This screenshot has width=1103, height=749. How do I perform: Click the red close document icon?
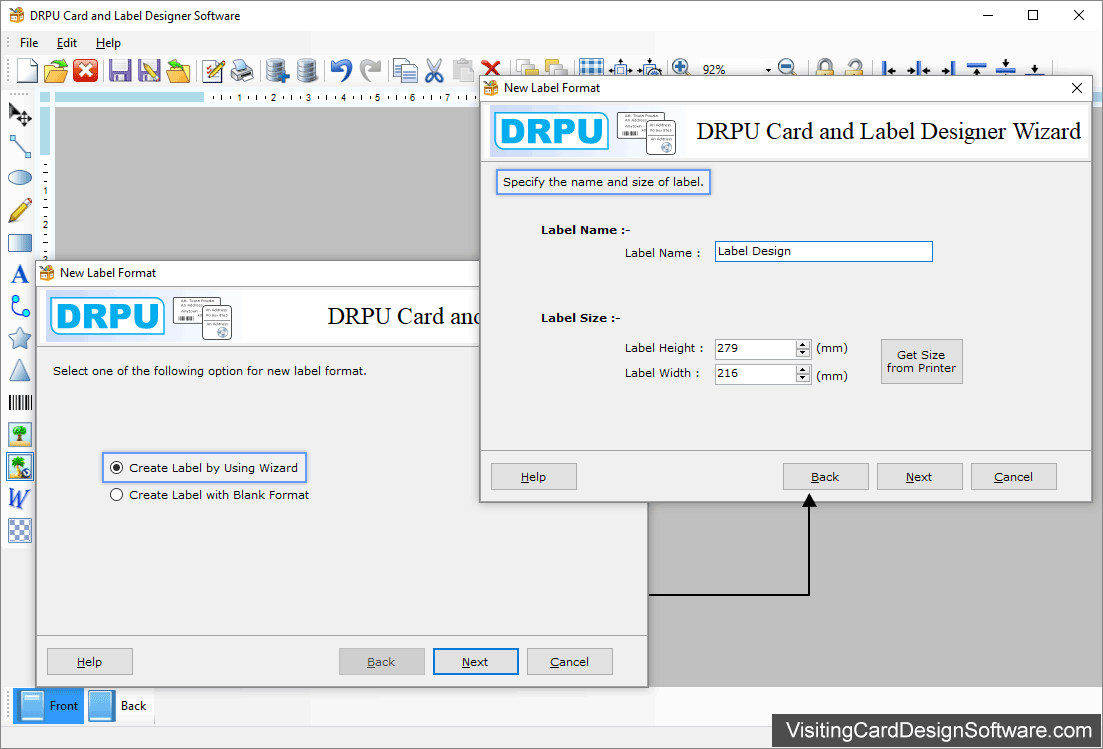[86, 70]
